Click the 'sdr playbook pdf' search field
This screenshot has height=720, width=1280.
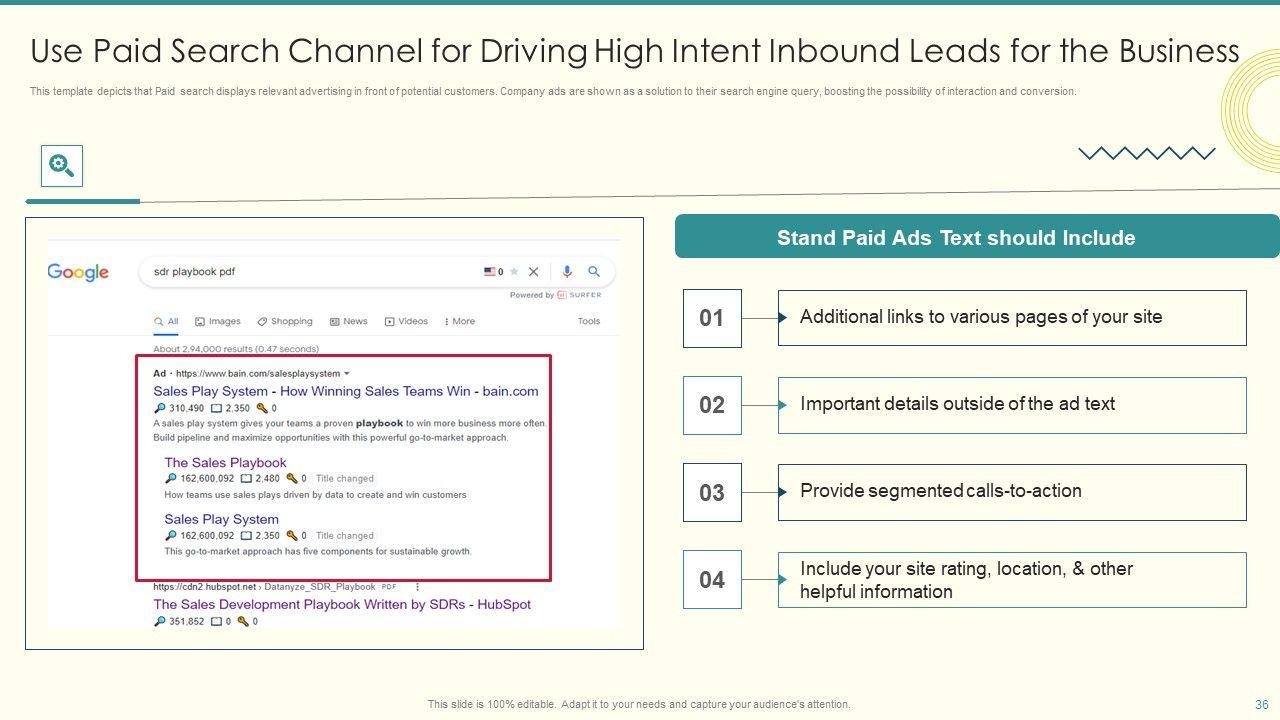click(300, 271)
